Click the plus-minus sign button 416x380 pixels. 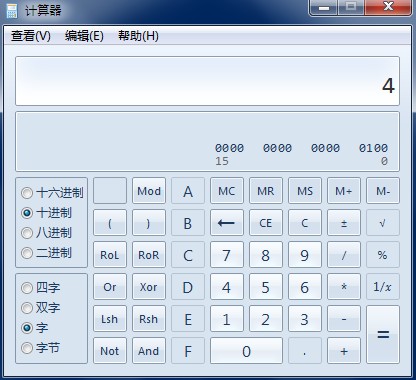click(x=344, y=223)
